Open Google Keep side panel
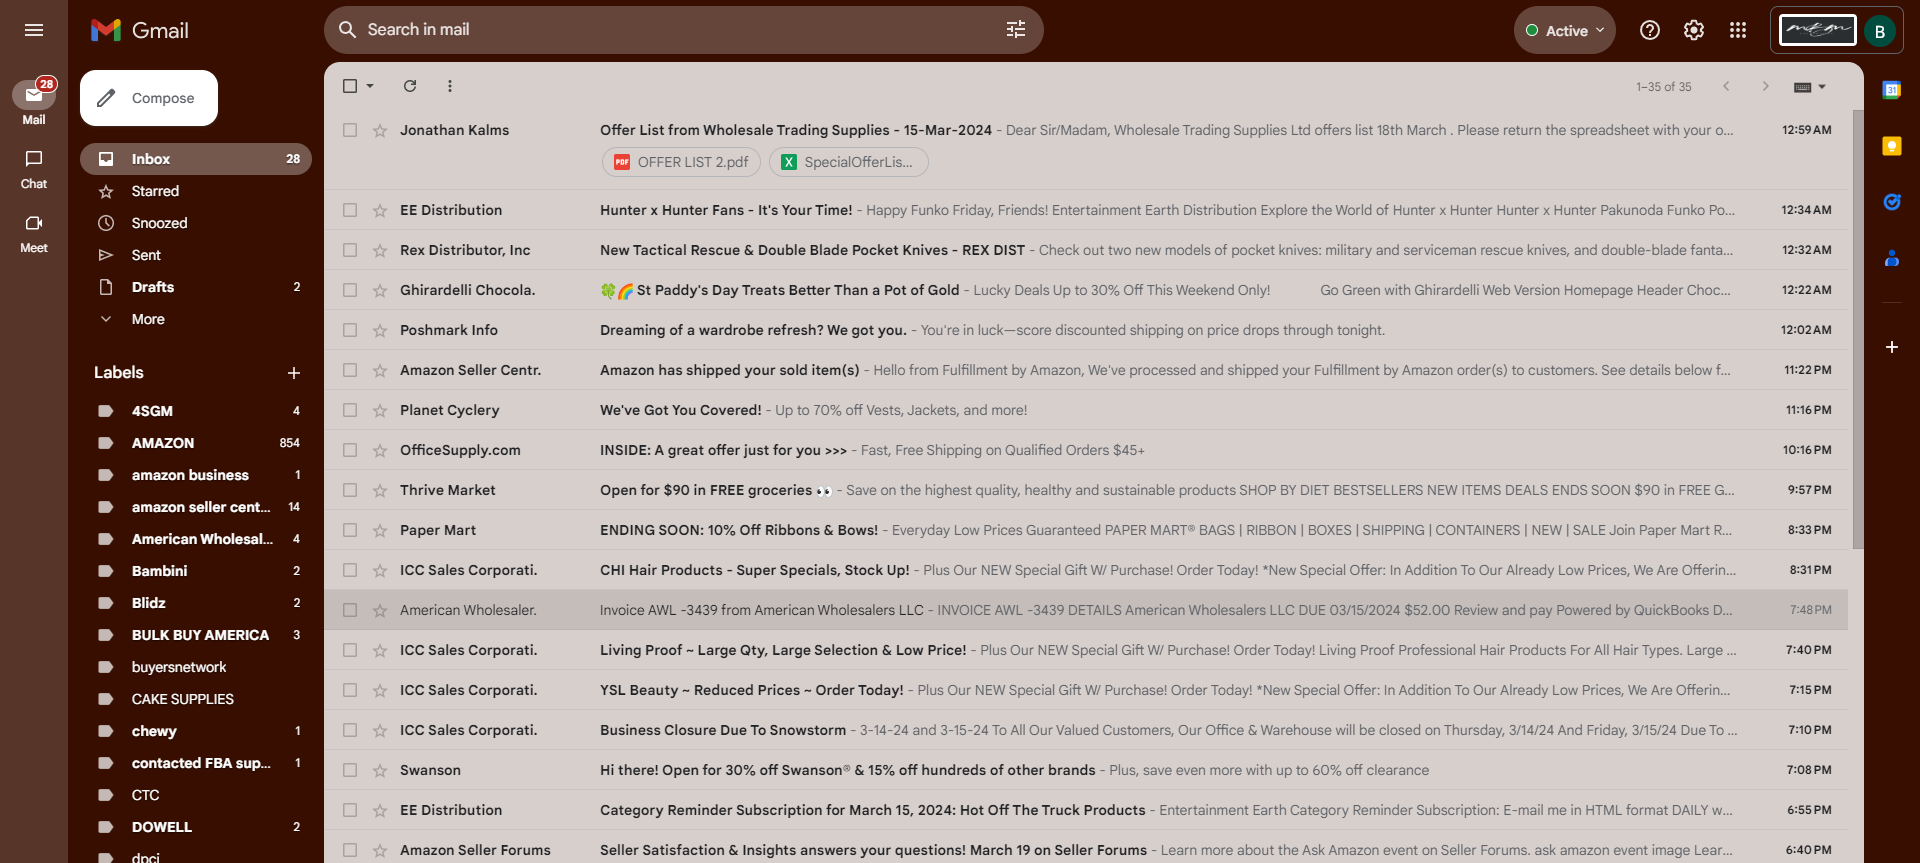This screenshot has width=1920, height=863. [x=1892, y=146]
